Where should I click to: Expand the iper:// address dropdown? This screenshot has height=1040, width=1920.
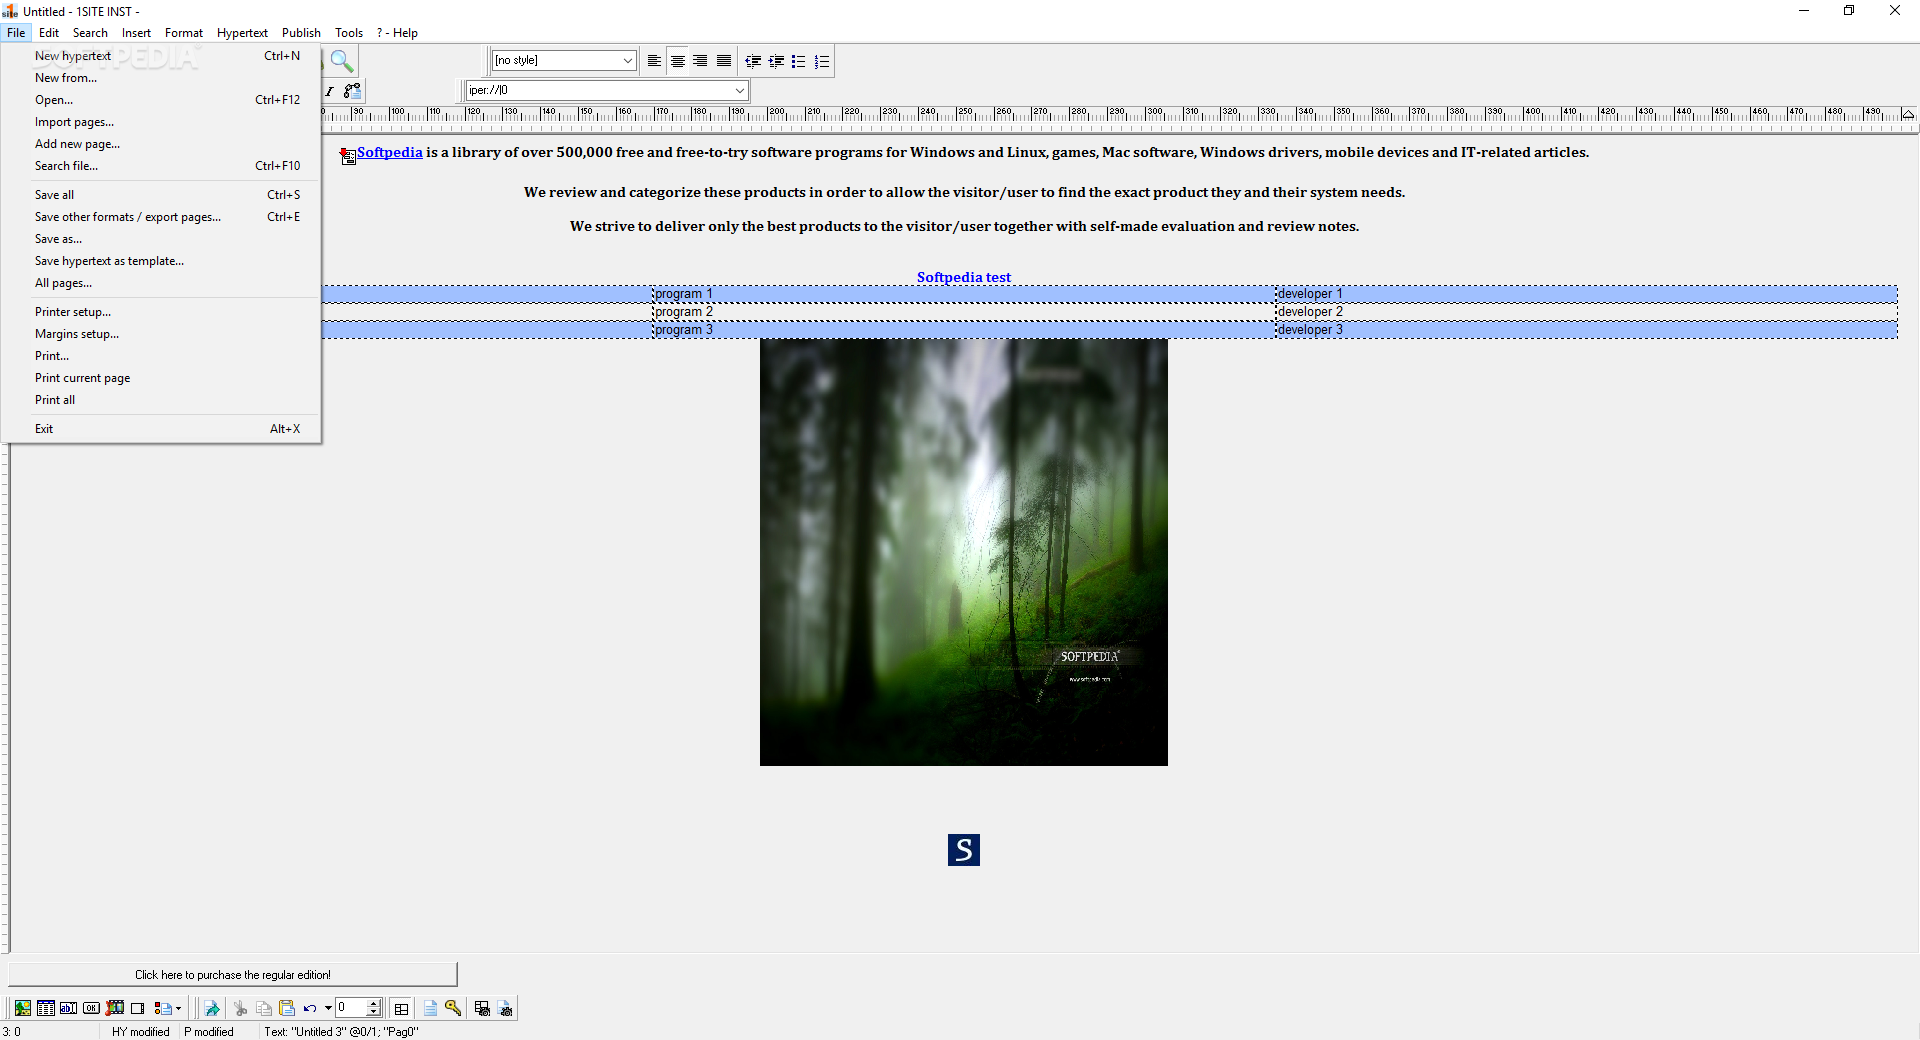click(740, 90)
